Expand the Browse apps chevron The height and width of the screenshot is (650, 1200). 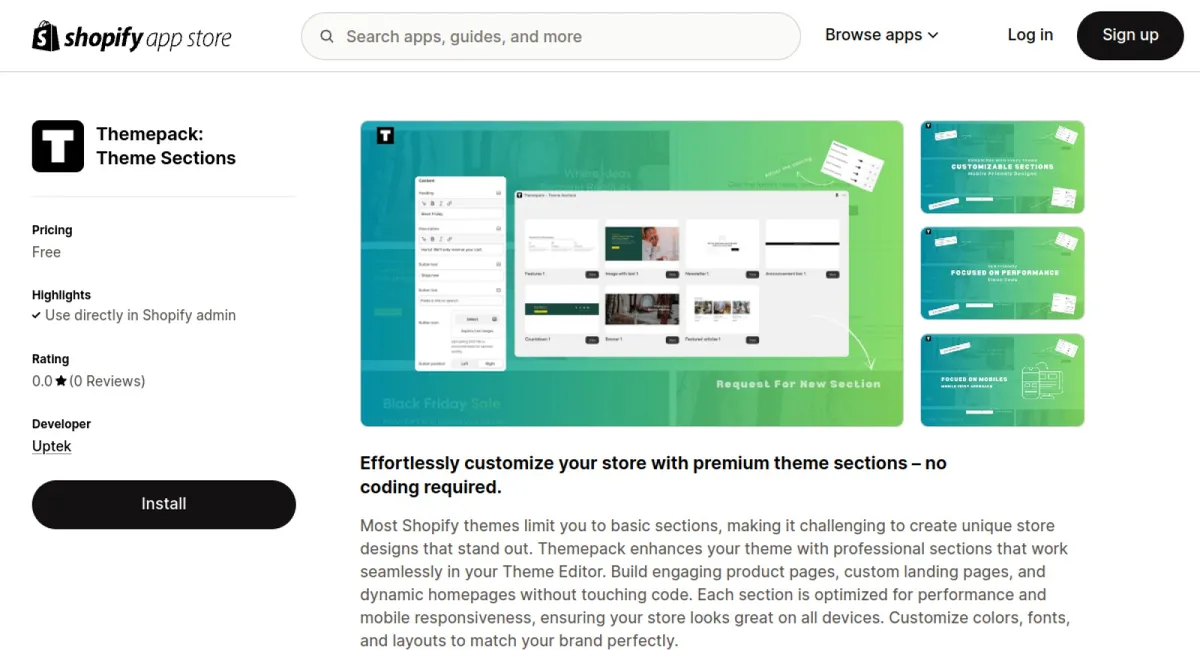pos(933,34)
